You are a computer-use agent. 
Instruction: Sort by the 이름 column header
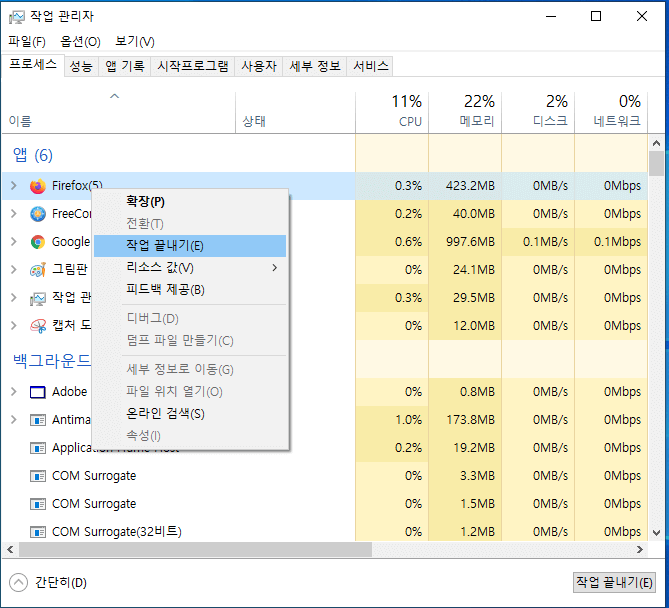(x=119, y=112)
